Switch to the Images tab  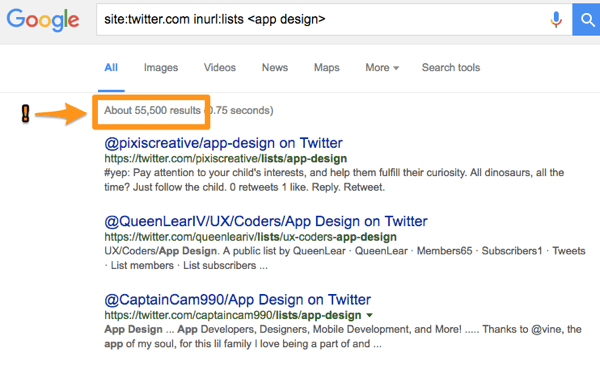tap(161, 68)
